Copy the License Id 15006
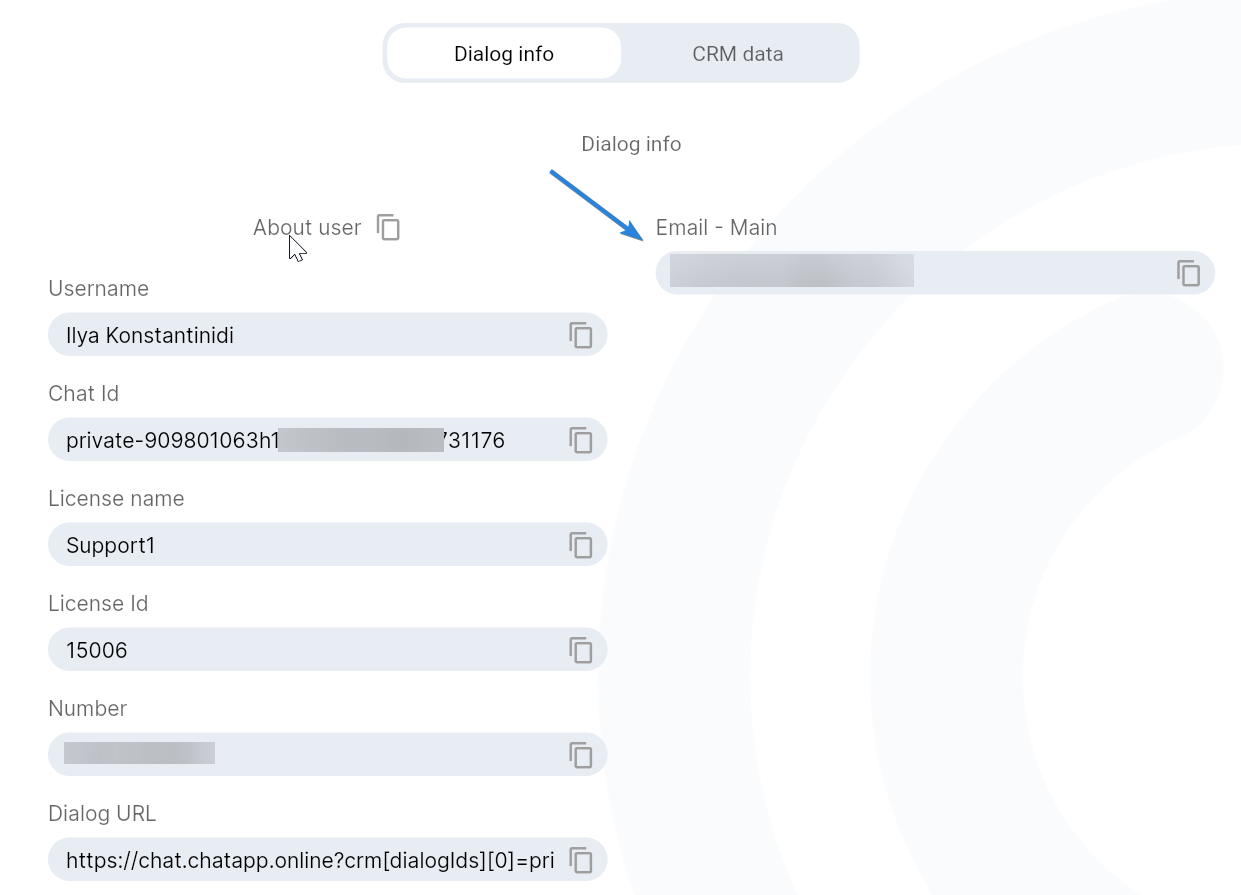1241x895 pixels. (581, 650)
